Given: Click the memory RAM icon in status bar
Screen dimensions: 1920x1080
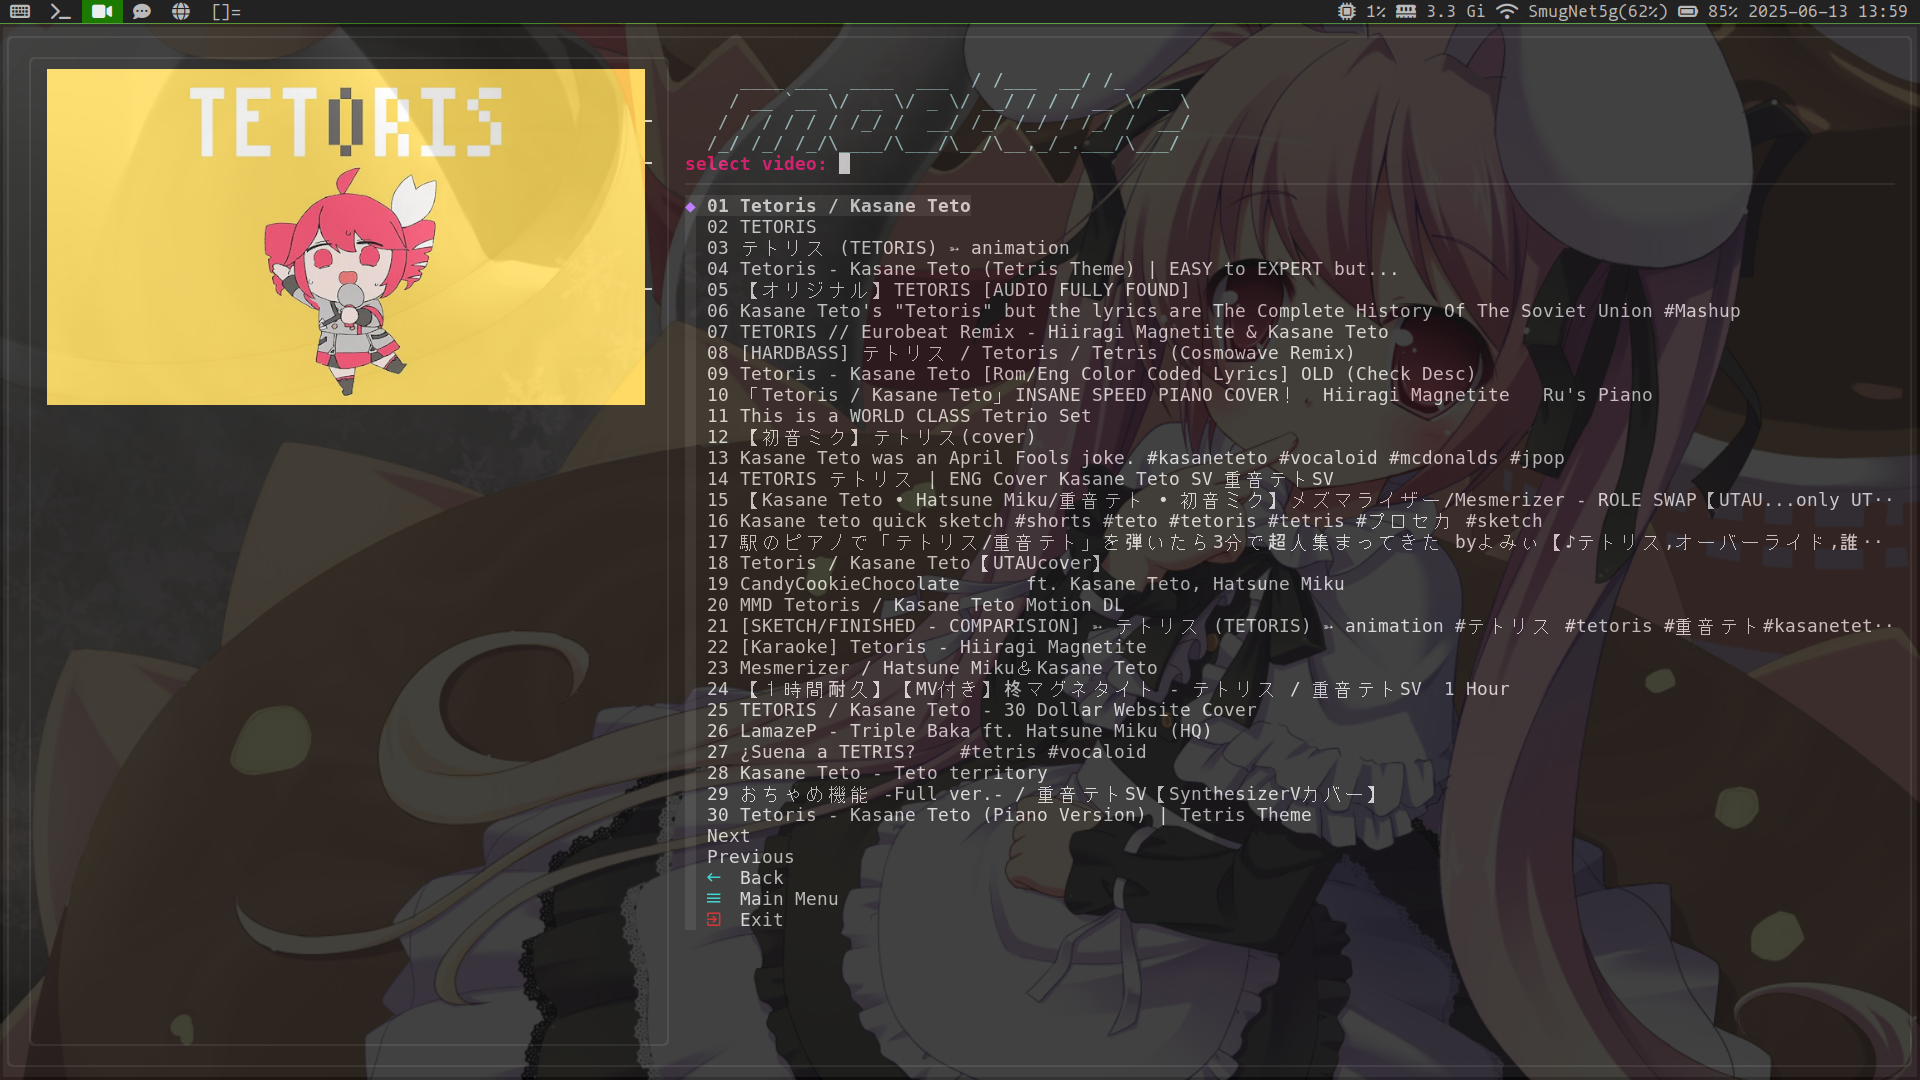Looking at the screenshot, I should (x=1406, y=11).
